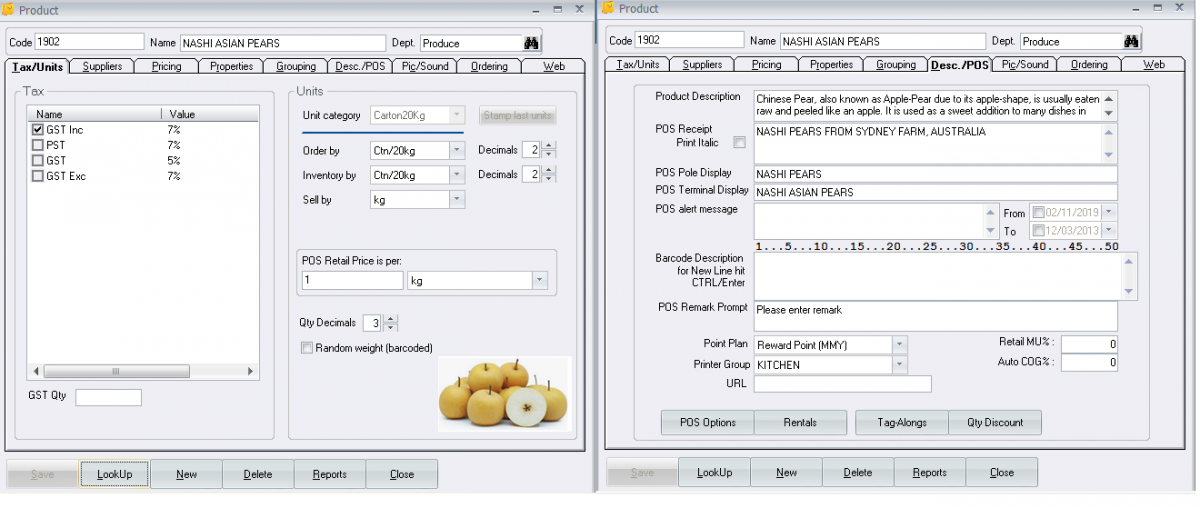The image size is (1200, 508).
Task: Open Grouping tab in right window
Action: click(x=896, y=64)
